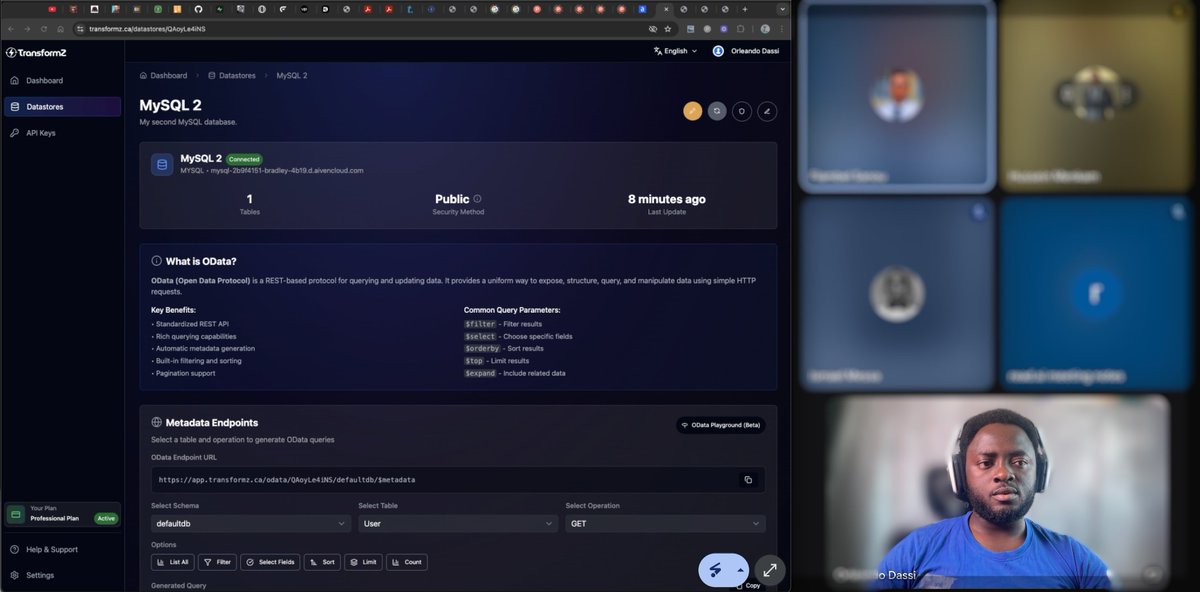Viewport: 1200px width, 592px height.
Task: Open Settings in the sidebar
Action: click(x=62, y=575)
